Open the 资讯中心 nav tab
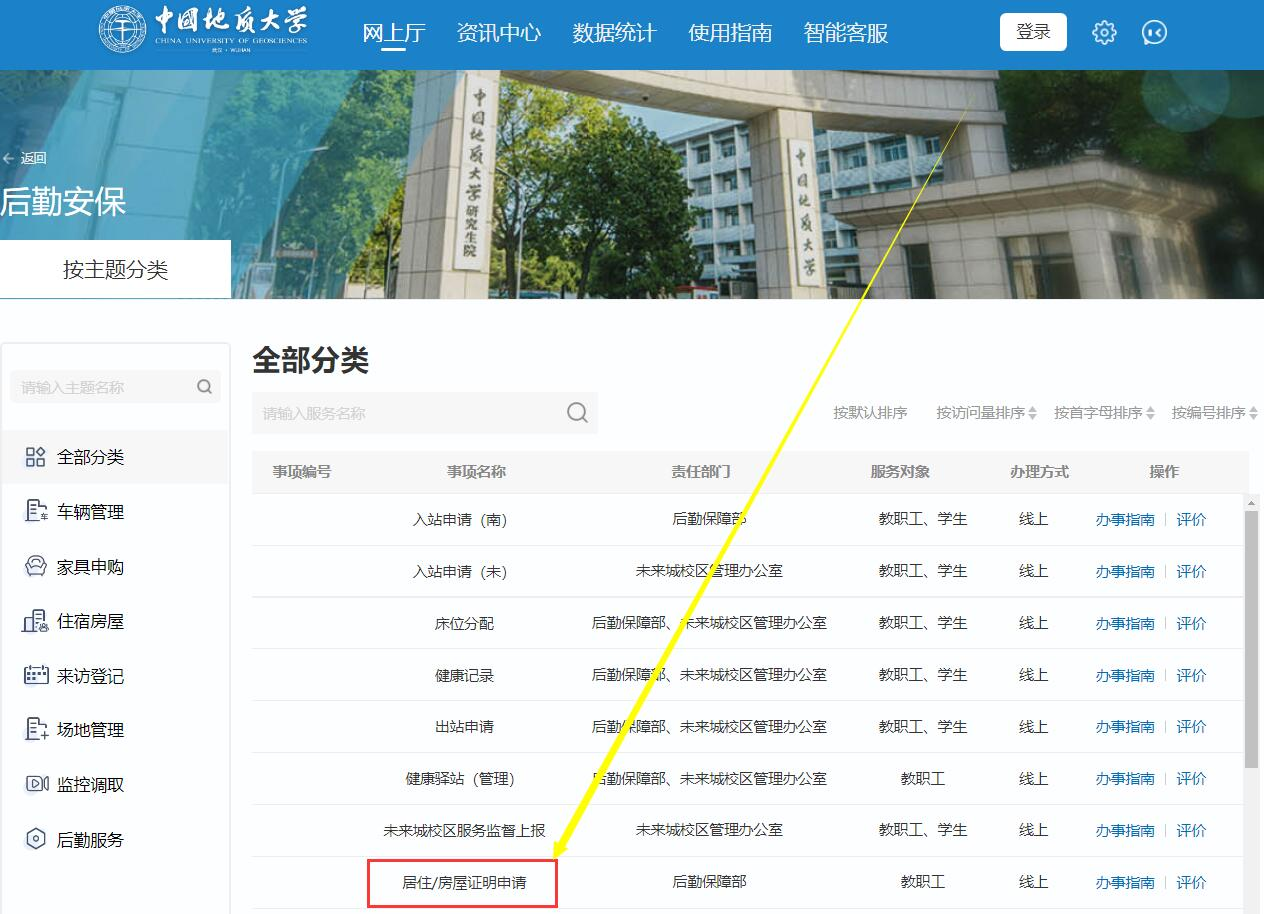Image resolution: width=1264 pixels, height=914 pixels. [x=498, y=33]
